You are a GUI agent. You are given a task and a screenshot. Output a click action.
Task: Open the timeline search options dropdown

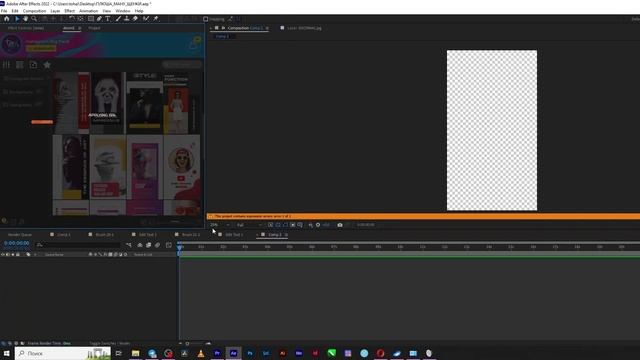tap(40, 245)
